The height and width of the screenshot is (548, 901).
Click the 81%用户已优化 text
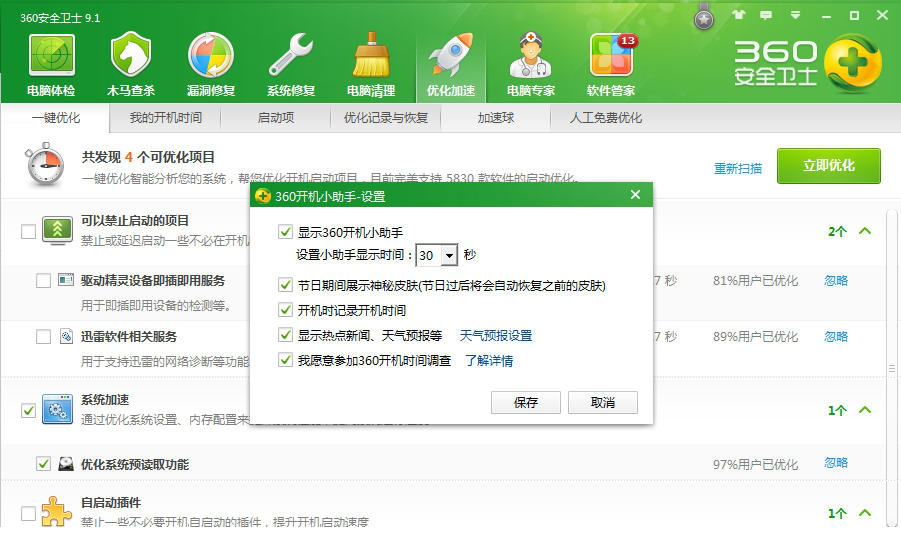756,280
